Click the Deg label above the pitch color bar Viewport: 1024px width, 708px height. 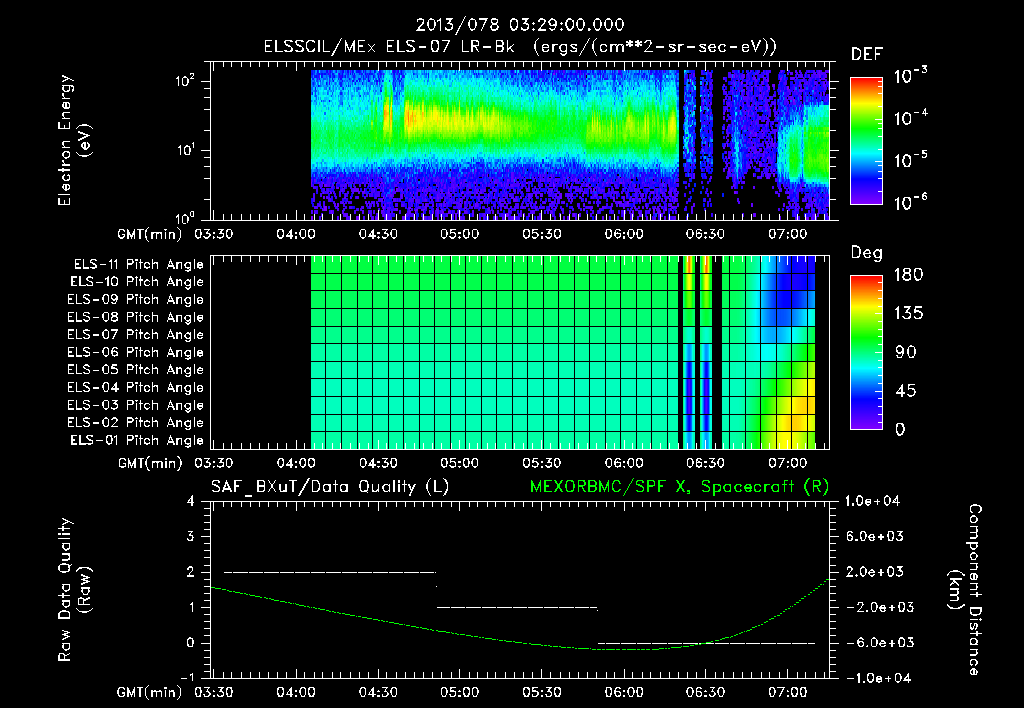click(x=867, y=253)
